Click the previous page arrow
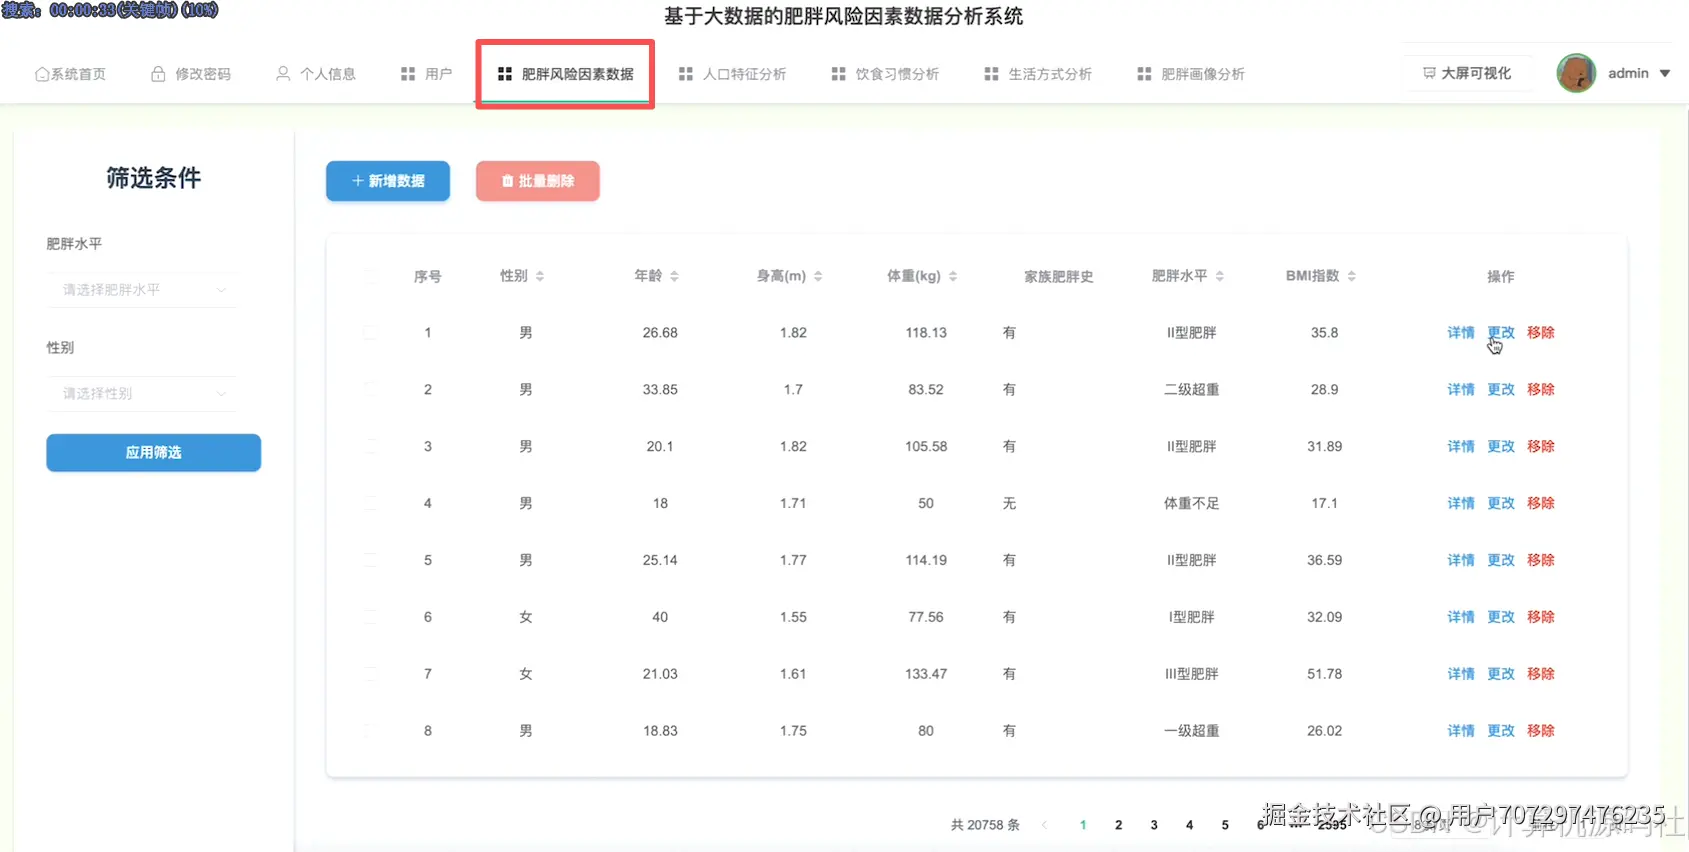 tap(1045, 825)
